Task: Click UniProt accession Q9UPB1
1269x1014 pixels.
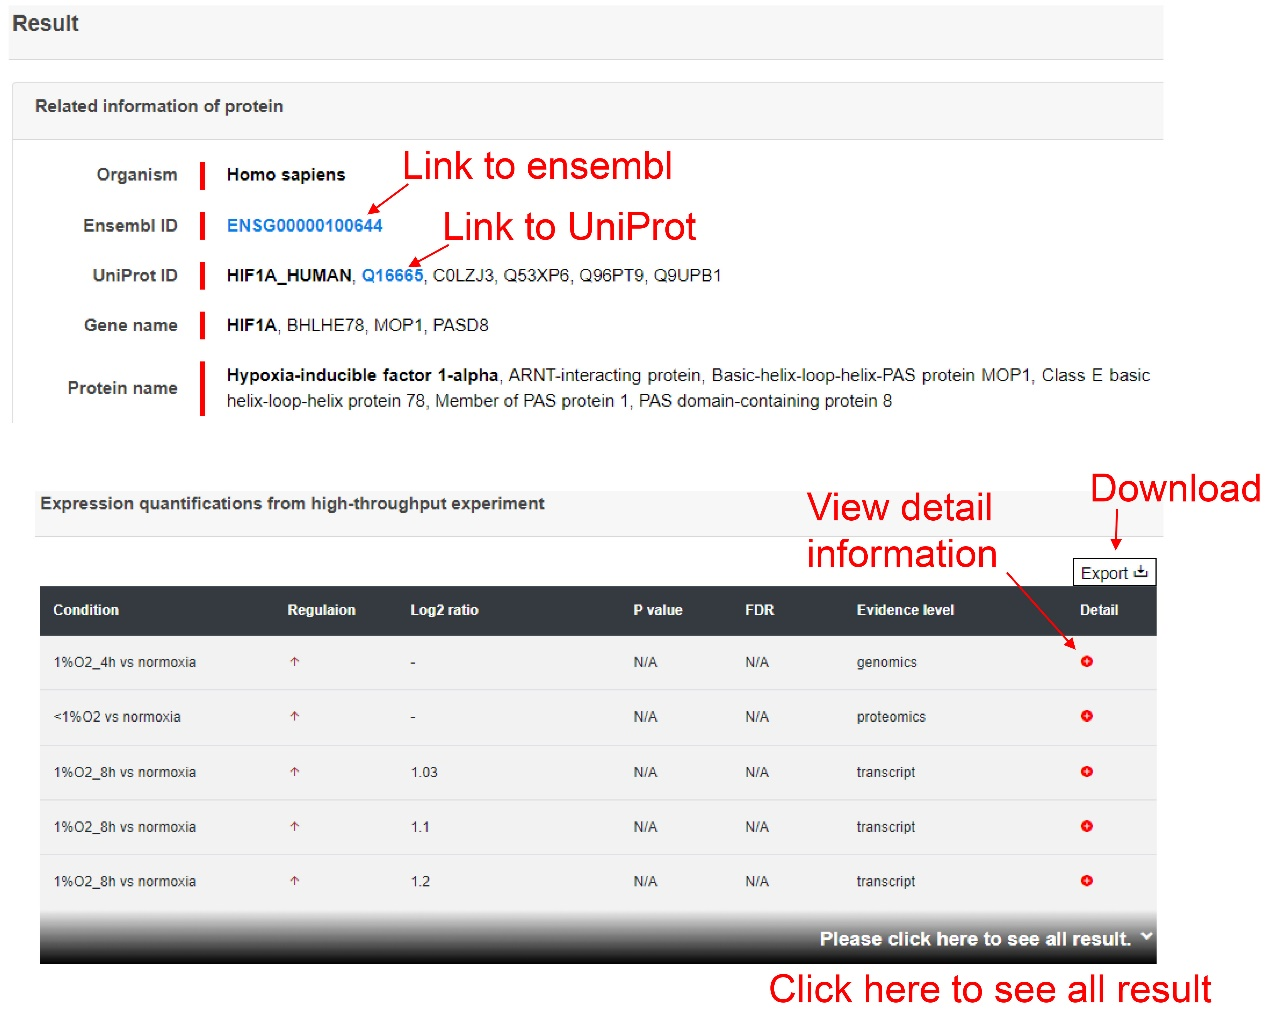Action: [x=687, y=276]
